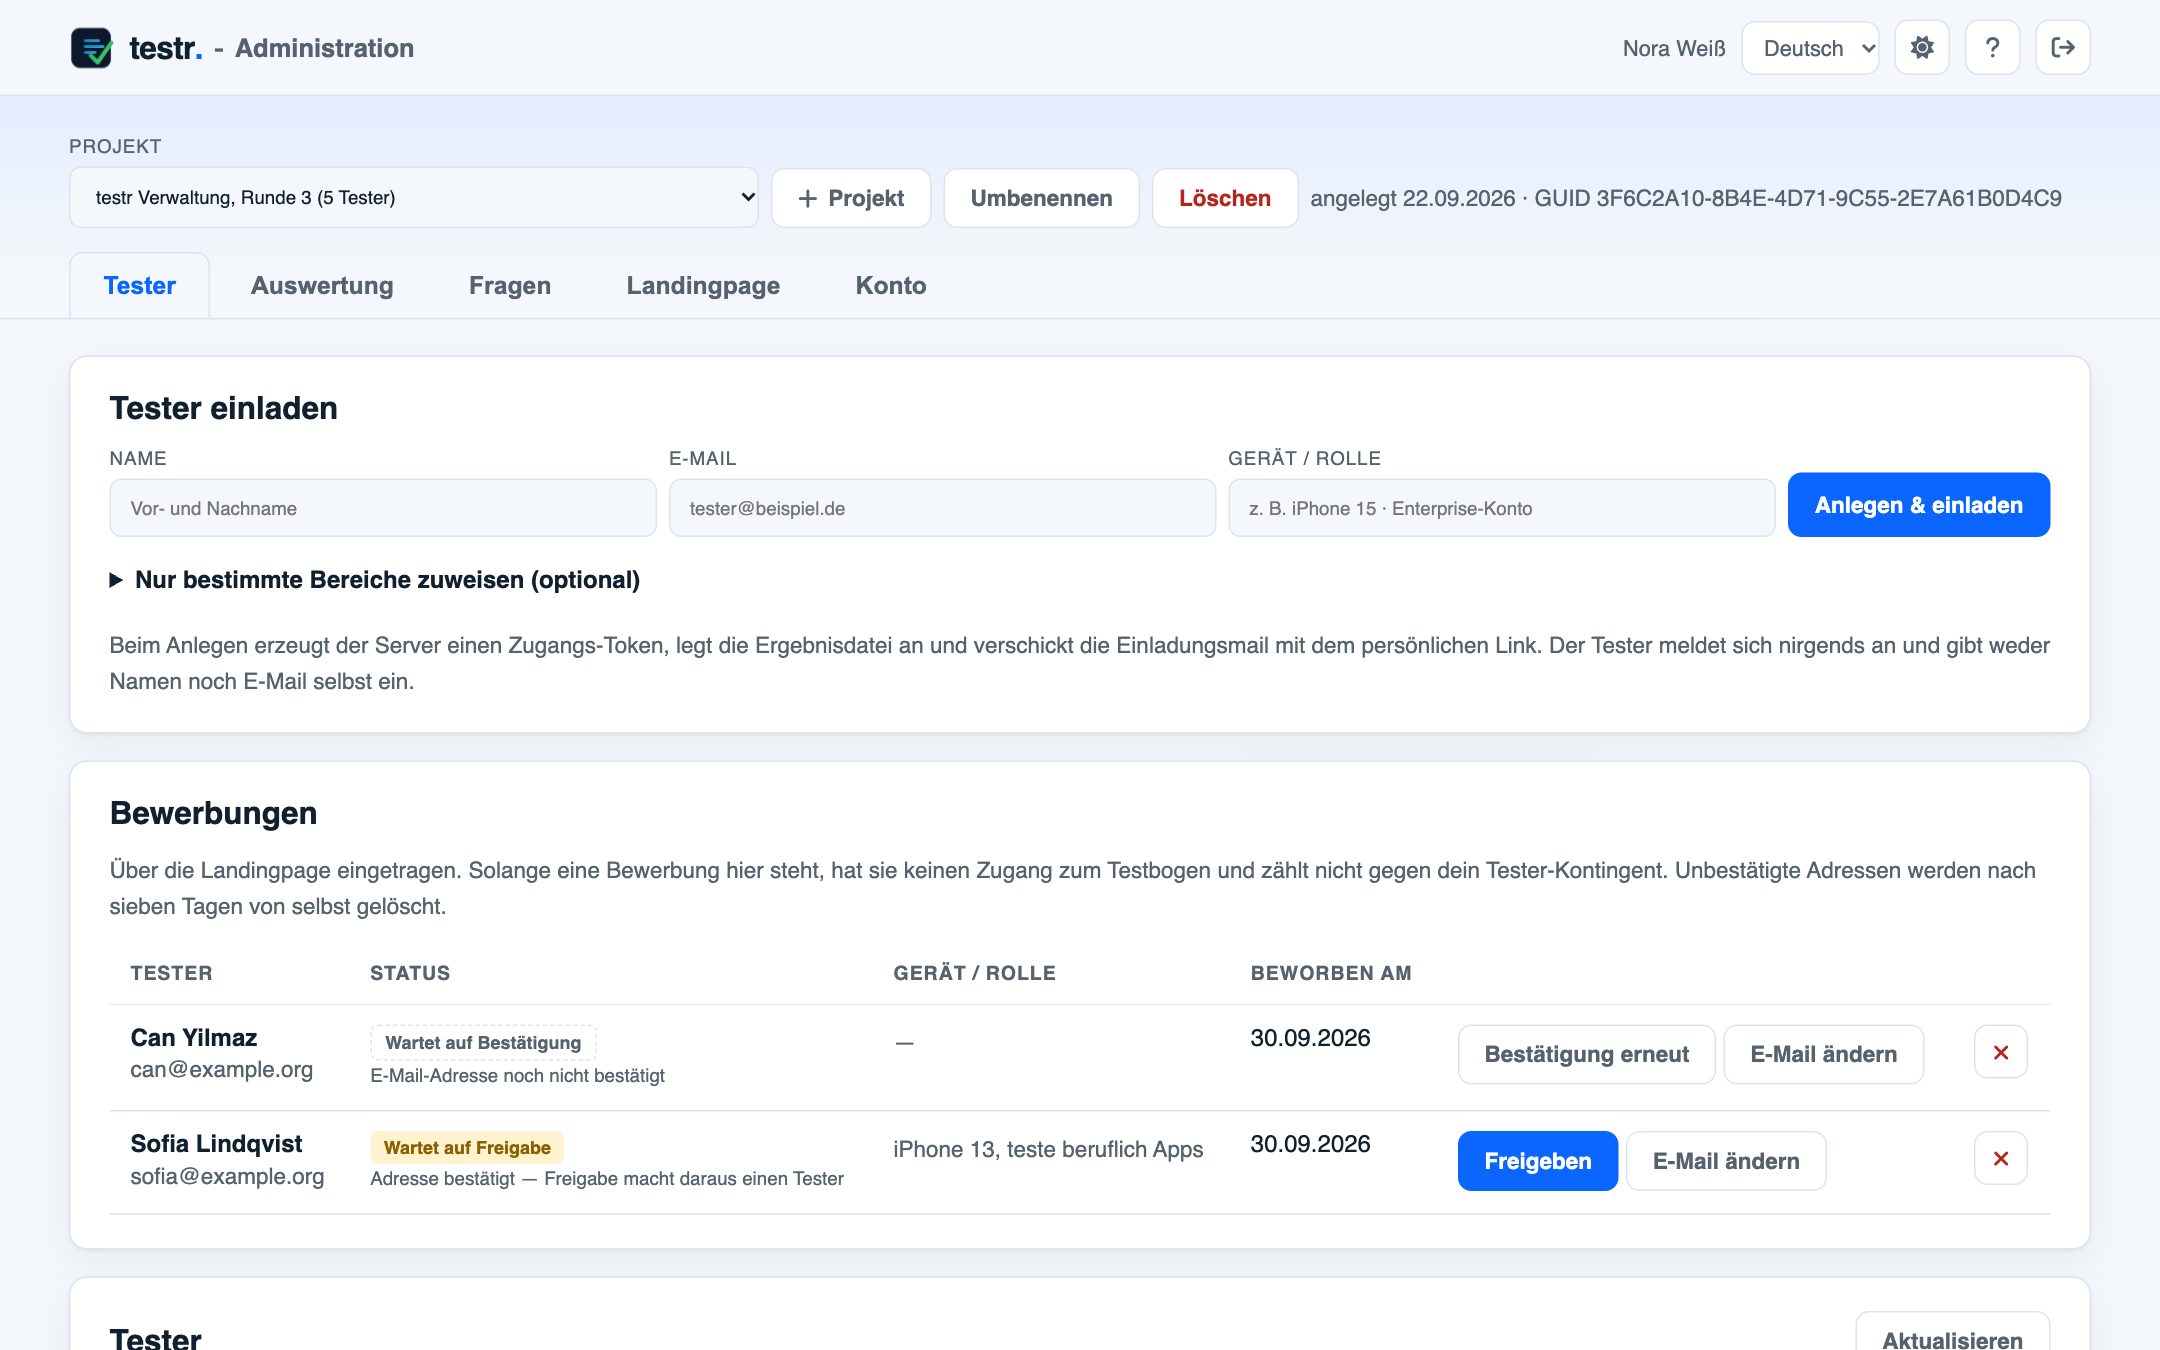Click the email 'sofia@example.org'
2160x1350 pixels.
pos(227,1177)
